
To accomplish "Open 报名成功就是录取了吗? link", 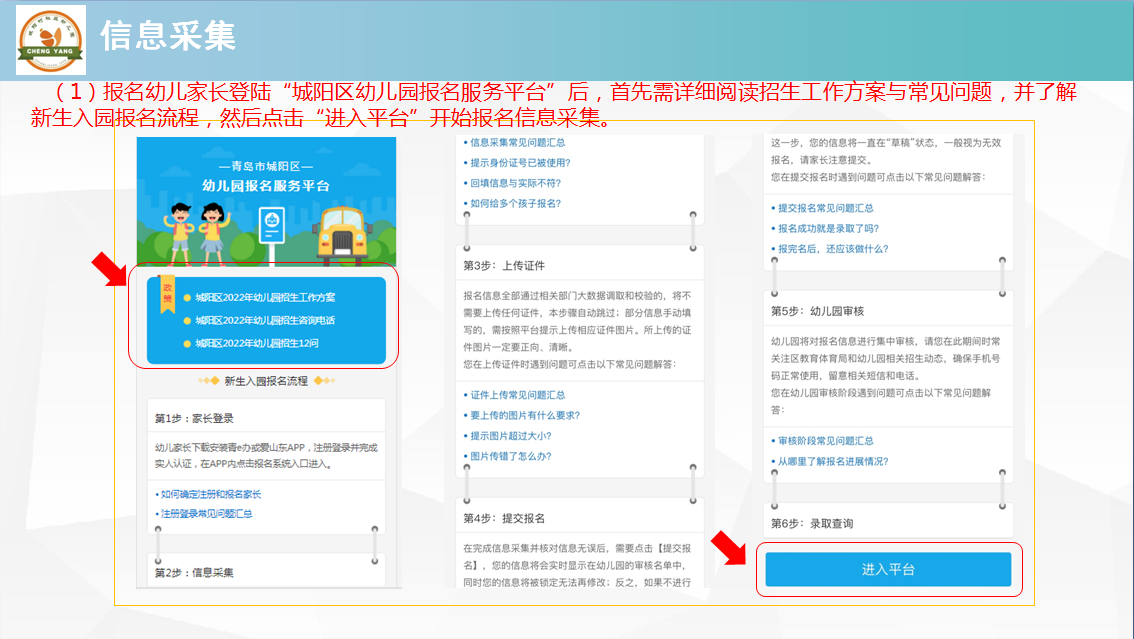I will point(828,228).
